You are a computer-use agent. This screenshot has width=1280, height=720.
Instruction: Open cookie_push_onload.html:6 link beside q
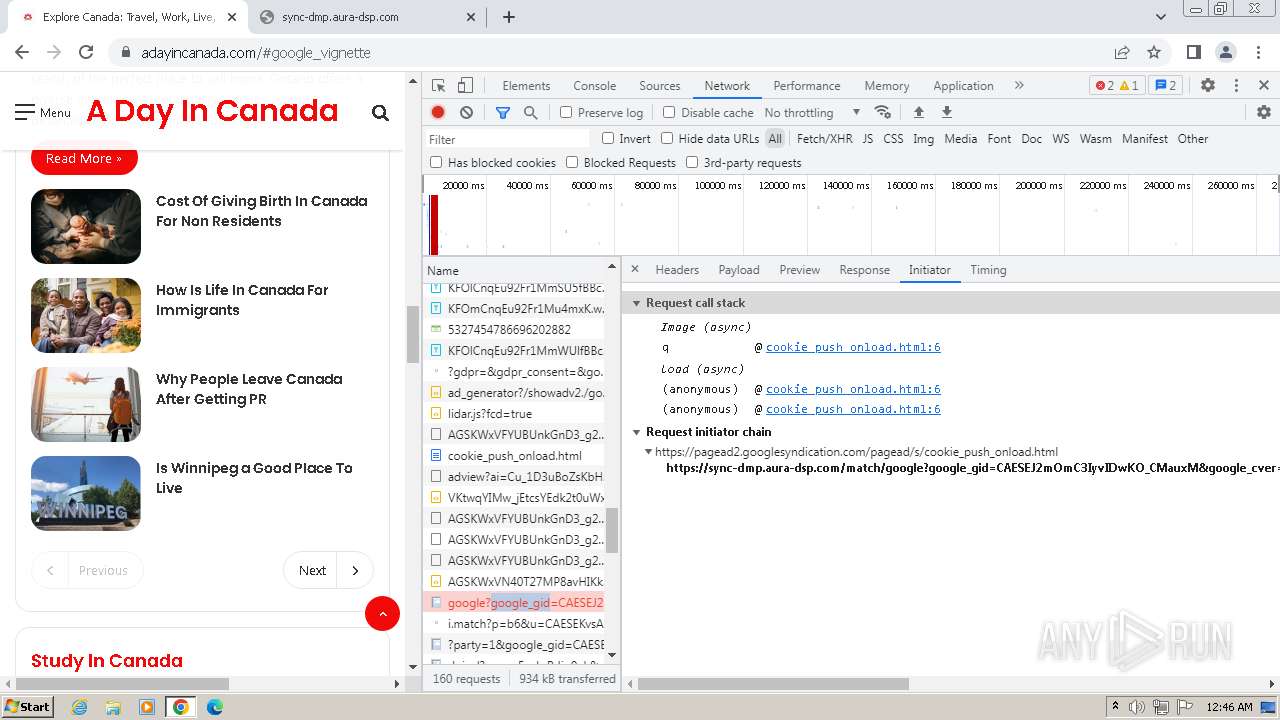click(853, 347)
